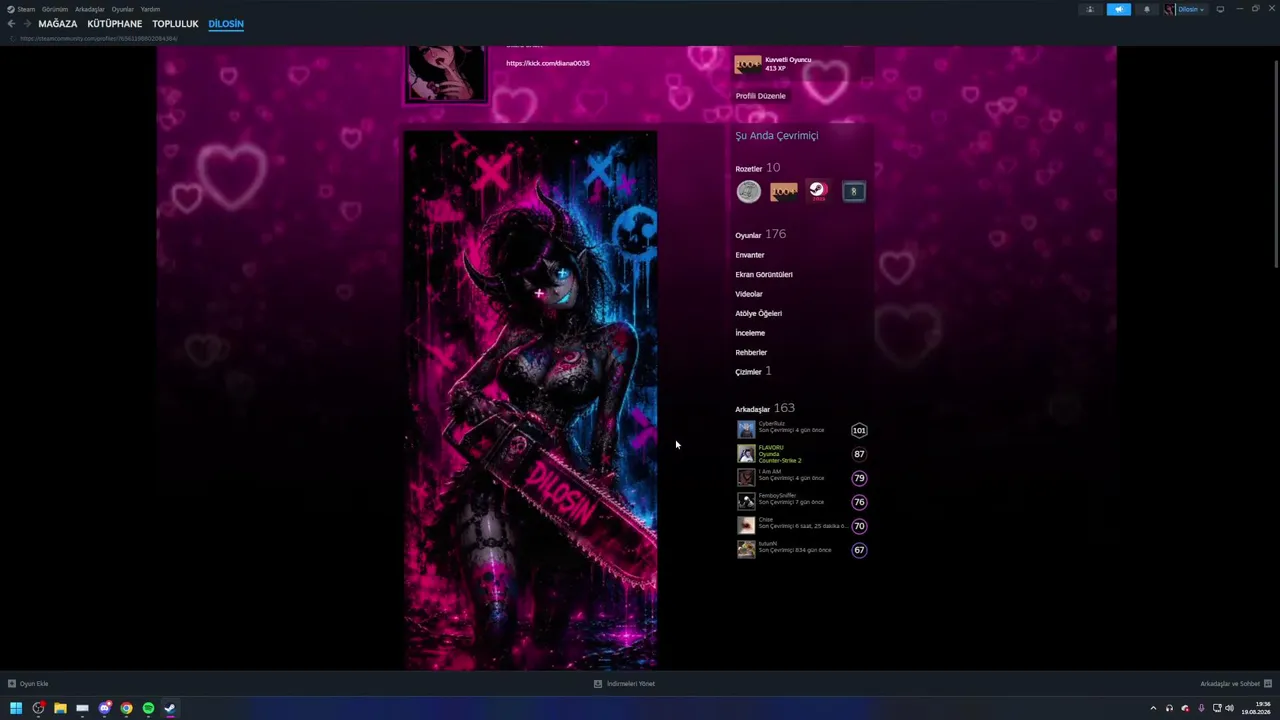Click the back navigation arrow
This screenshot has height=720, width=1280.
[x=11, y=24]
